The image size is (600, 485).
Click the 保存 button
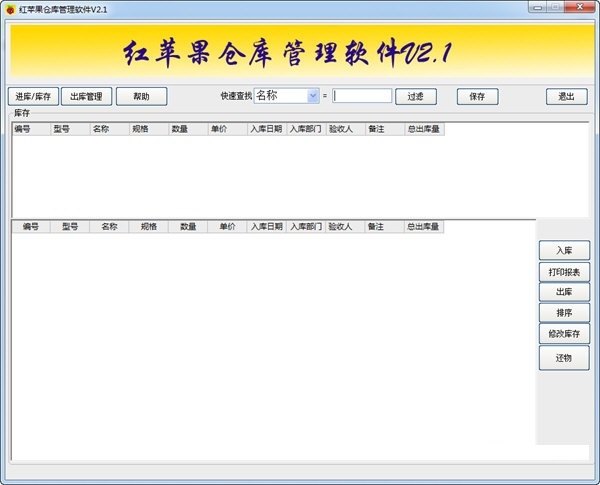click(x=477, y=97)
